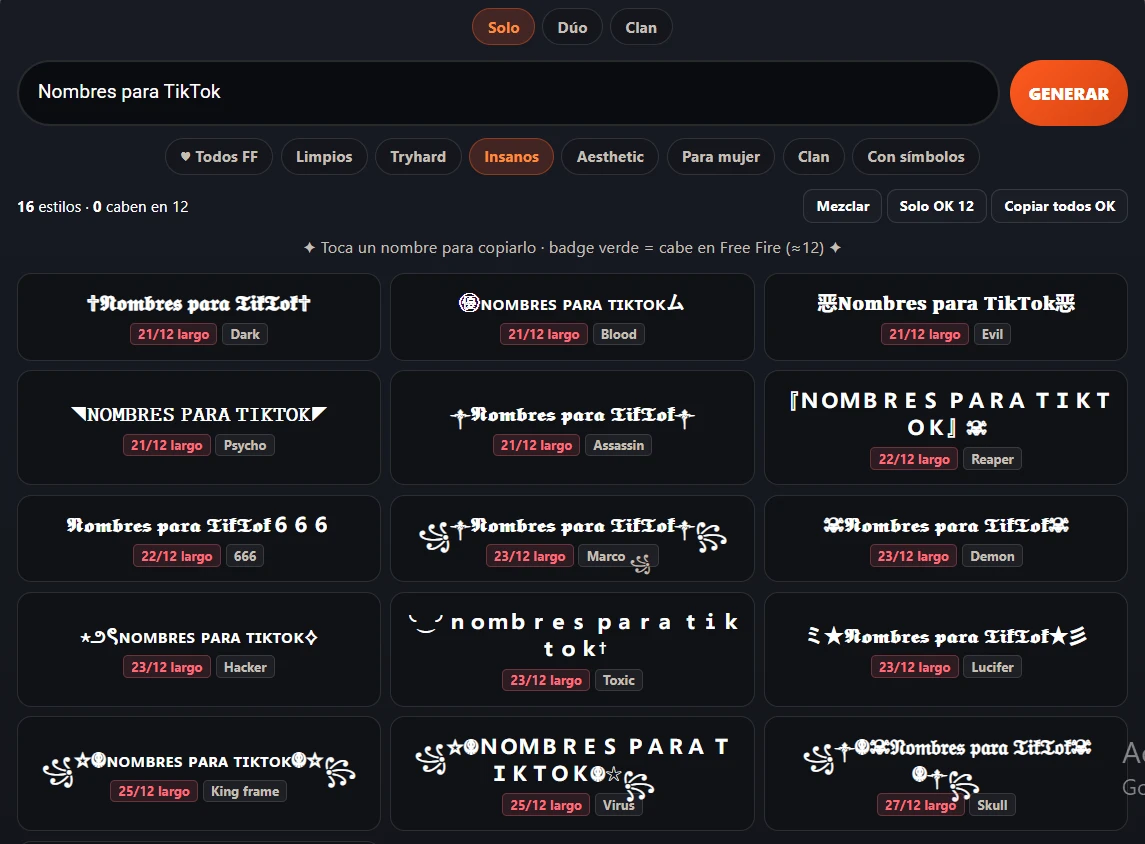Choose the Aesthetic style filter
Viewport: 1145px width, 844px height.
tap(610, 156)
